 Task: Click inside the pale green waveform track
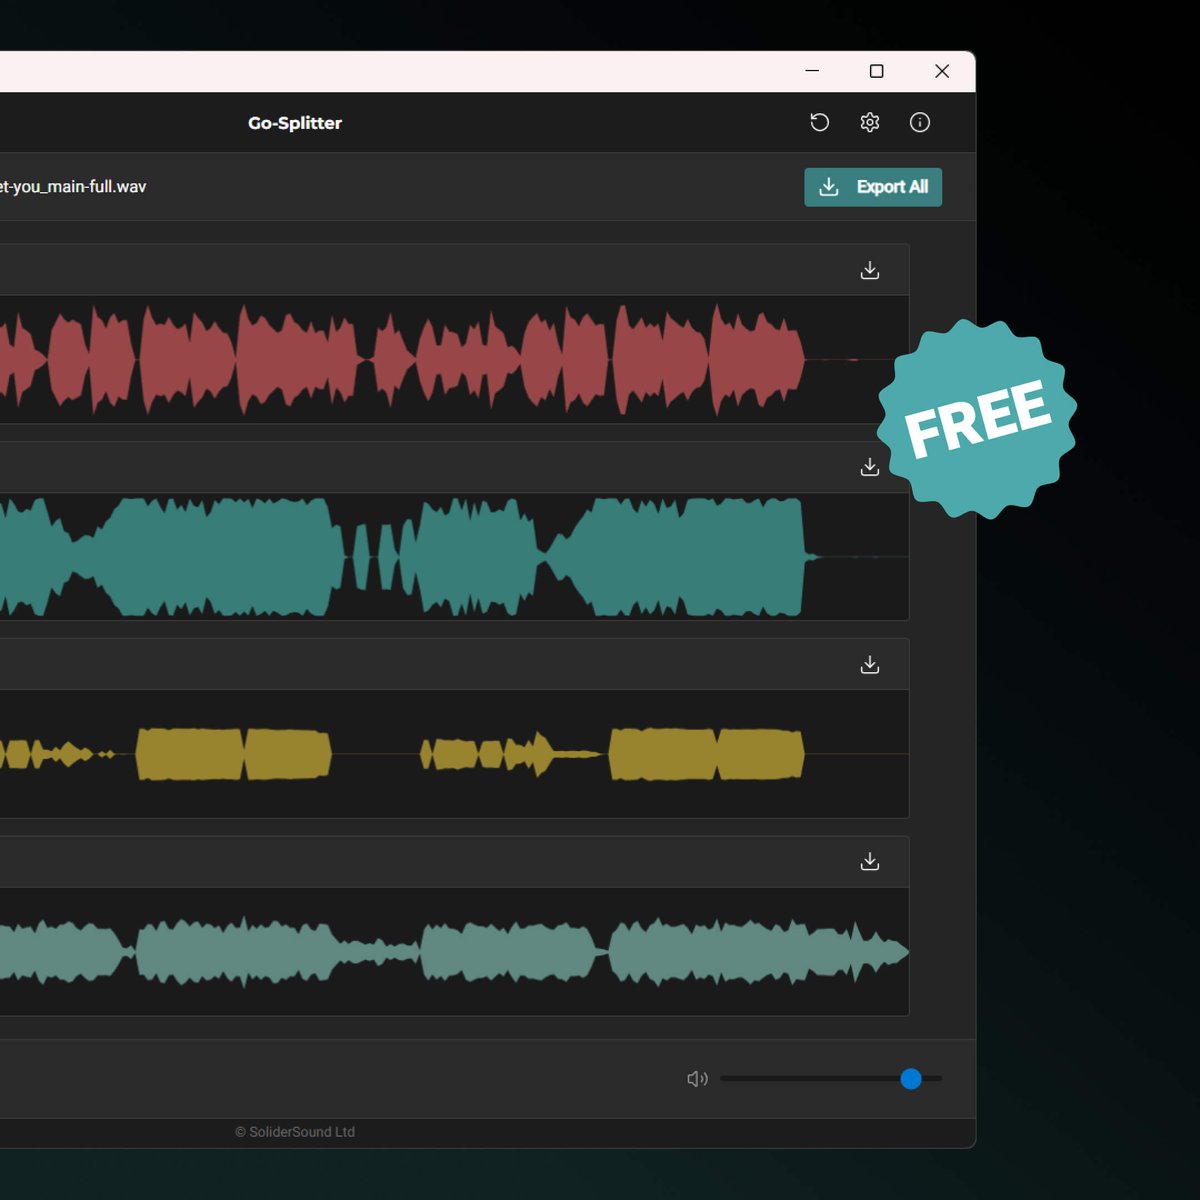[x=454, y=951]
